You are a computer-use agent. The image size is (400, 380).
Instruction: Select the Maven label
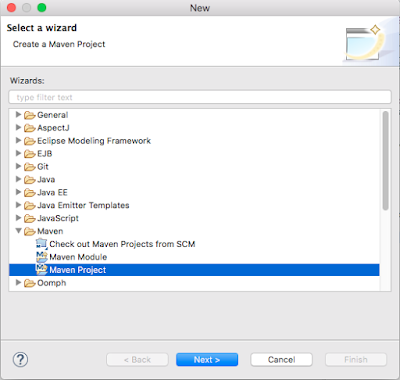coord(50,231)
